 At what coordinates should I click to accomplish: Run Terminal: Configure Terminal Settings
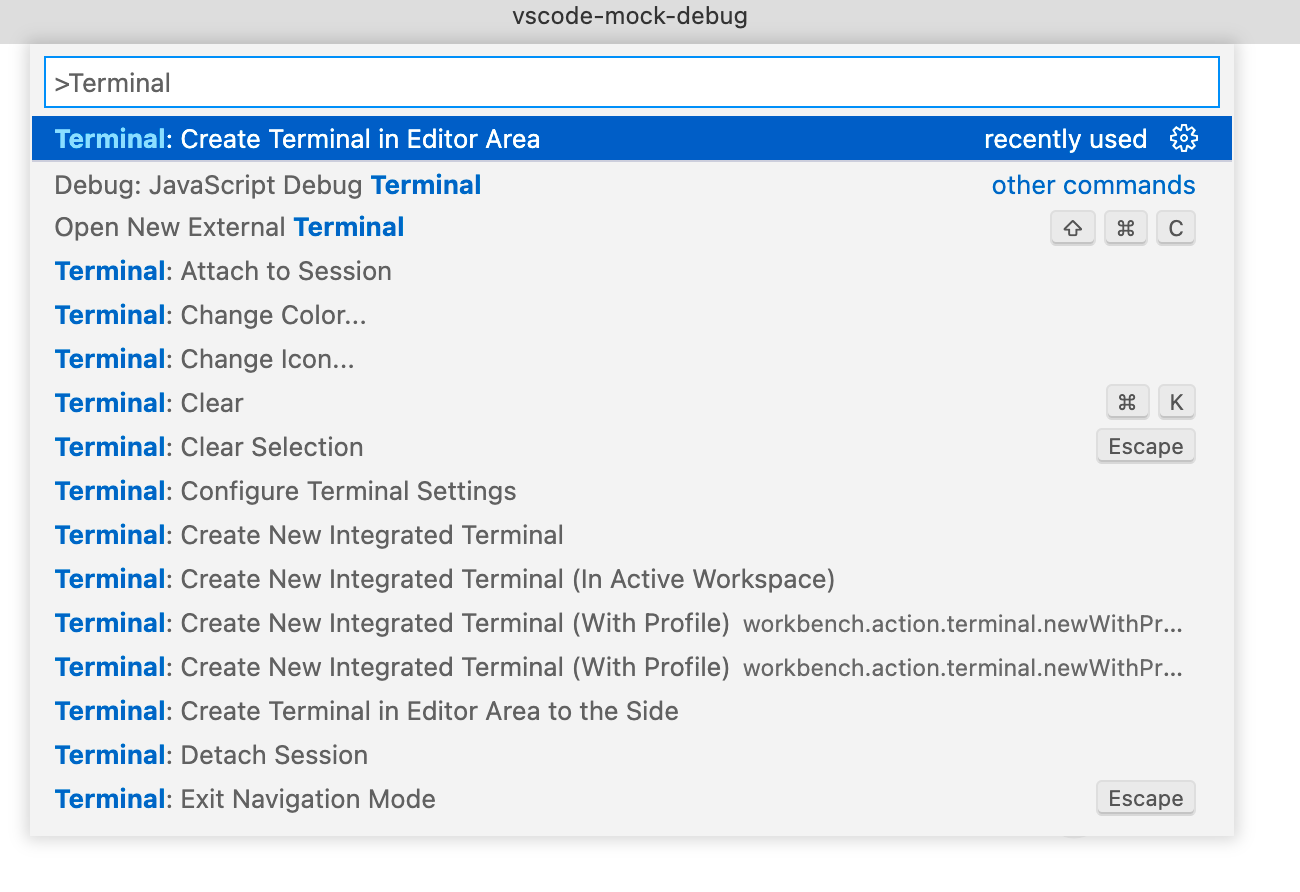coord(284,490)
